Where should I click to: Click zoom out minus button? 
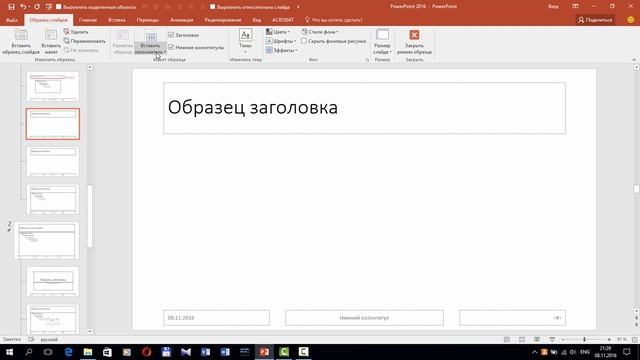pos(563,340)
